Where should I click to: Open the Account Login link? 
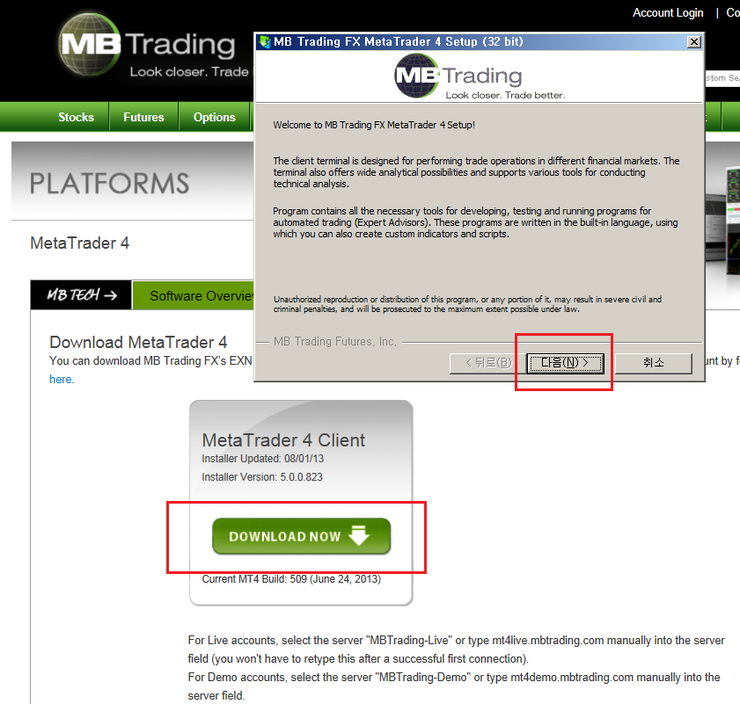click(x=668, y=13)
